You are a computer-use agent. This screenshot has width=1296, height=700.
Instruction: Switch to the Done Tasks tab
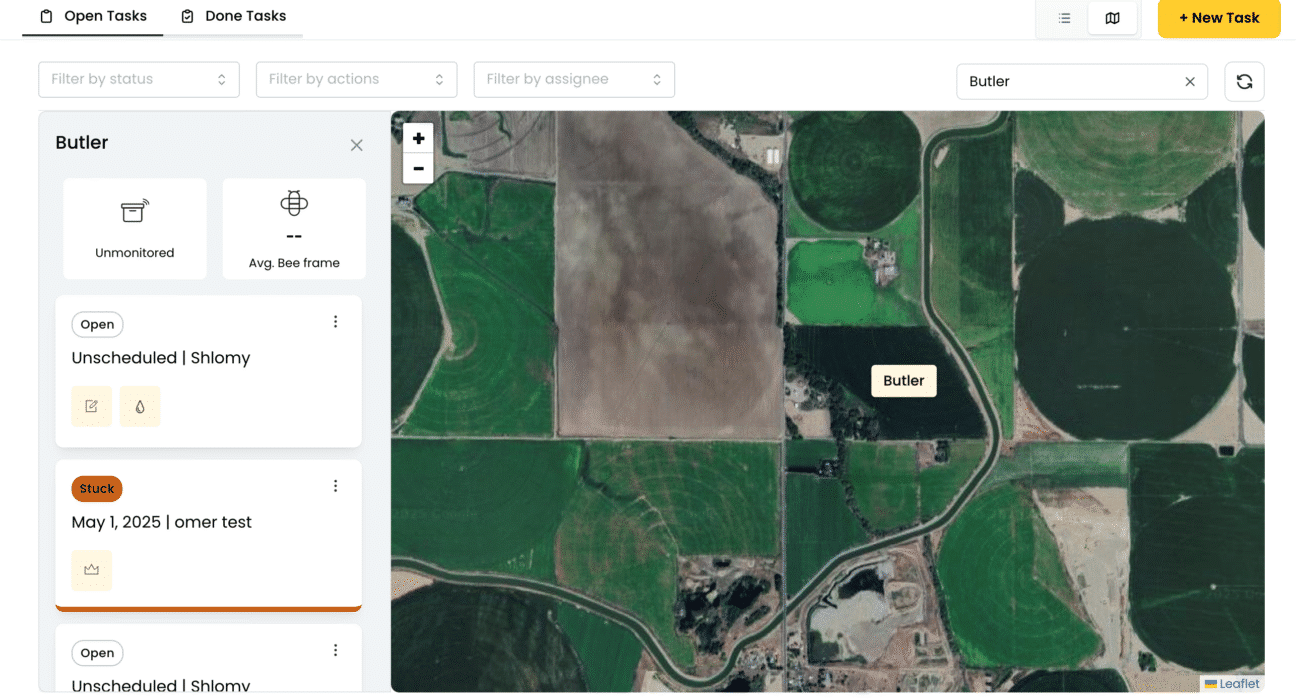233,17
